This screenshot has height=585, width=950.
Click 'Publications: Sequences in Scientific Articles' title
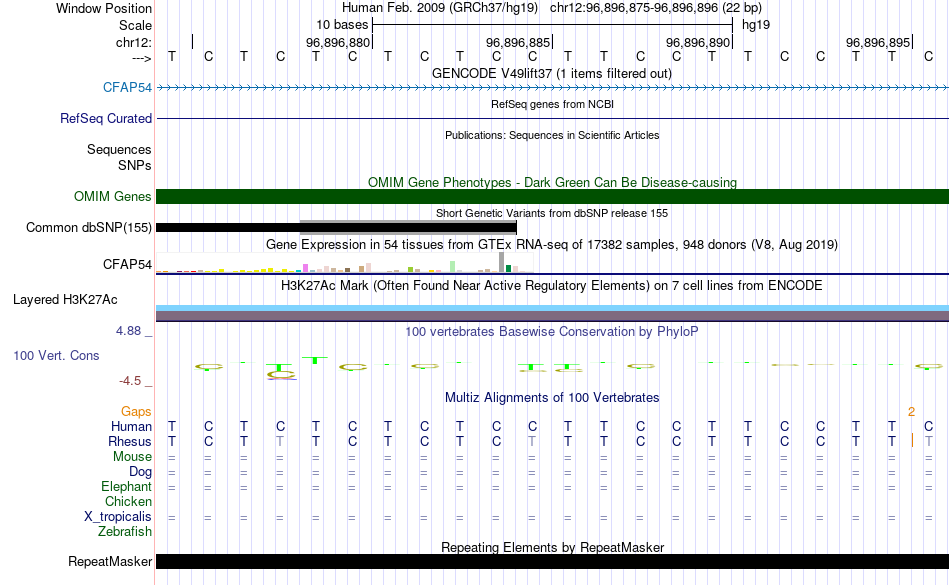pos(552,135)
